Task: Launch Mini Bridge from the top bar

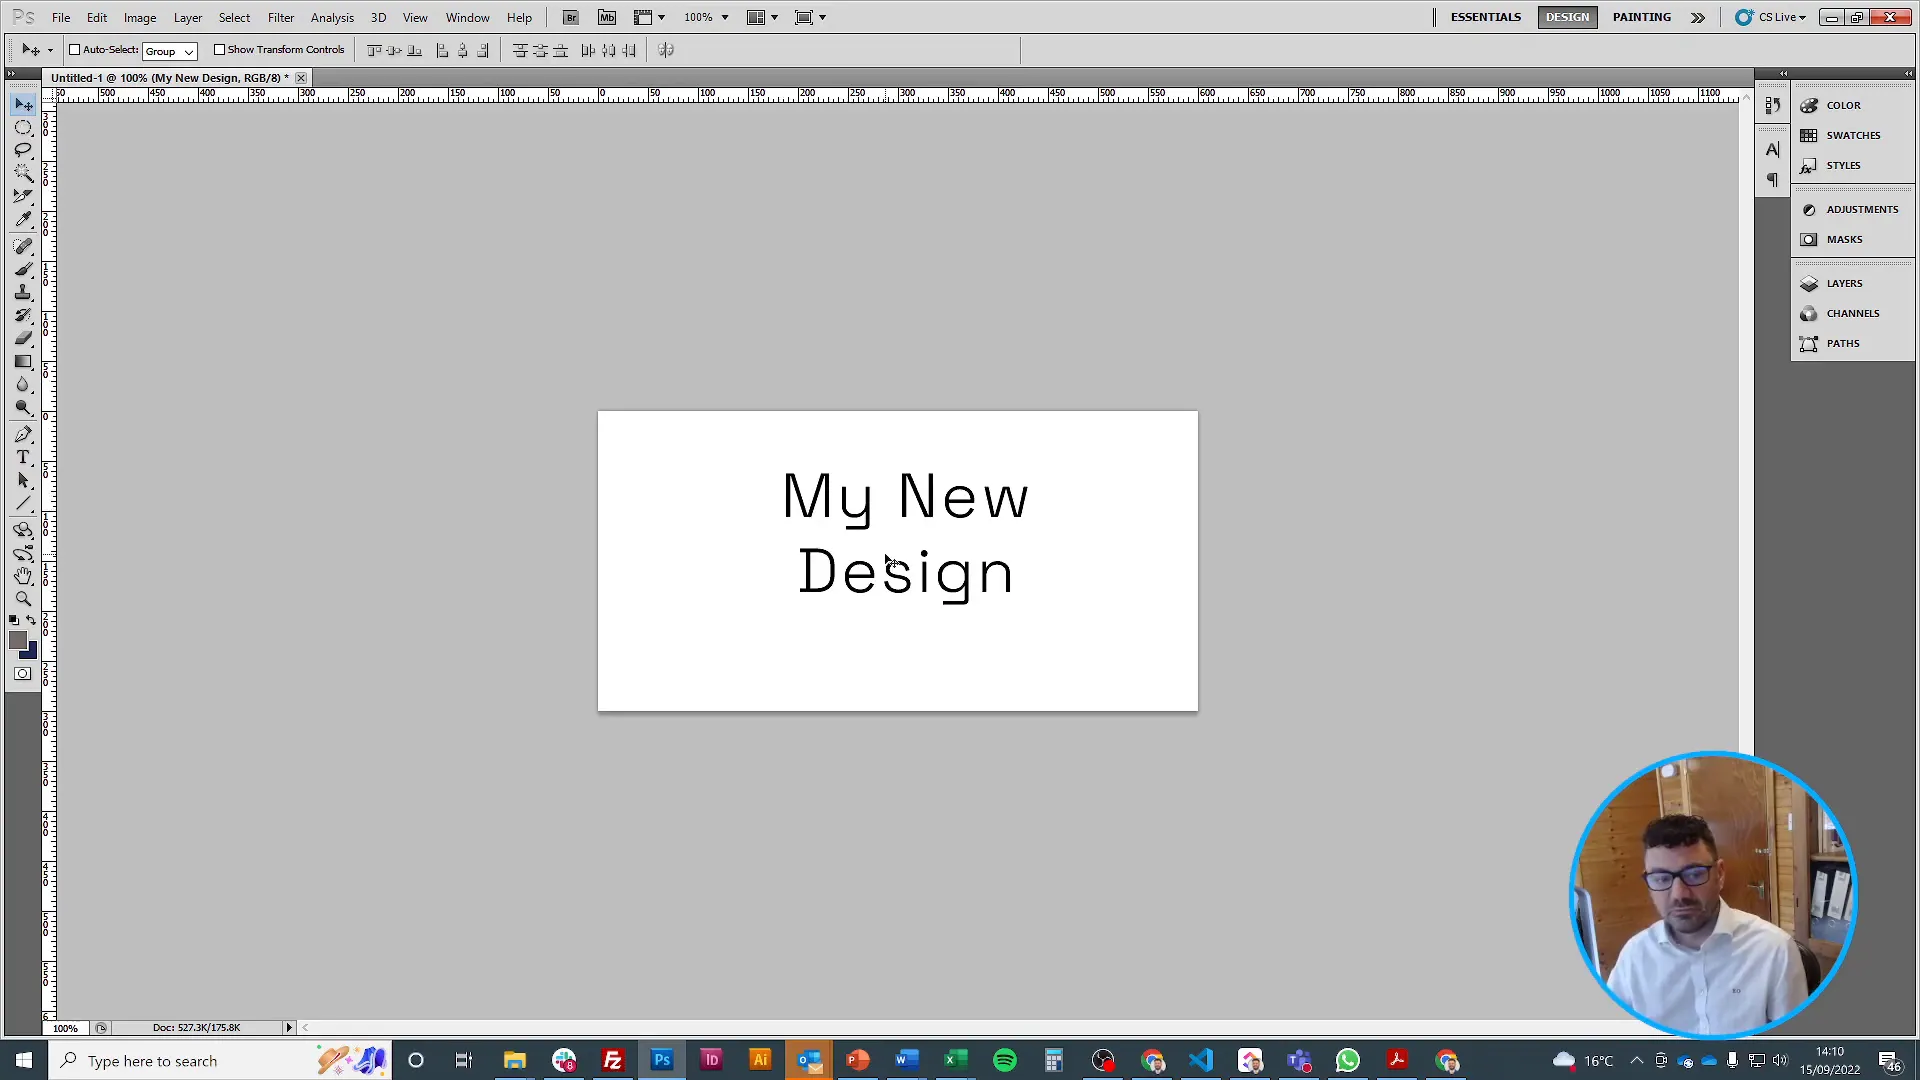Action: pyautogui.click(x=607, y=17)
